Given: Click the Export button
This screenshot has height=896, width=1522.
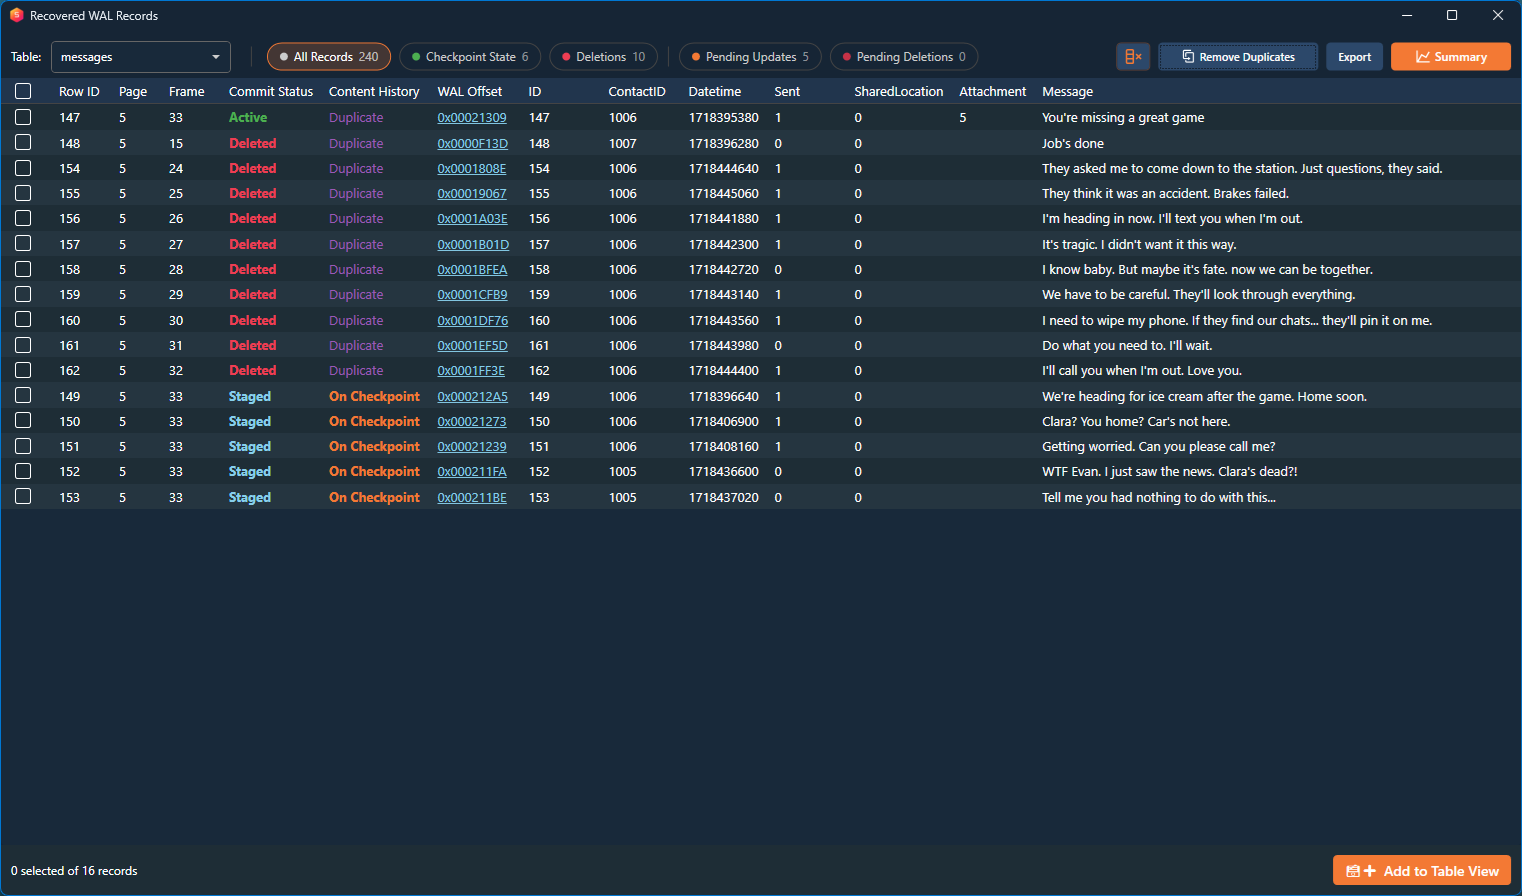Looking at the screenshot, I should pos(1355,57).
